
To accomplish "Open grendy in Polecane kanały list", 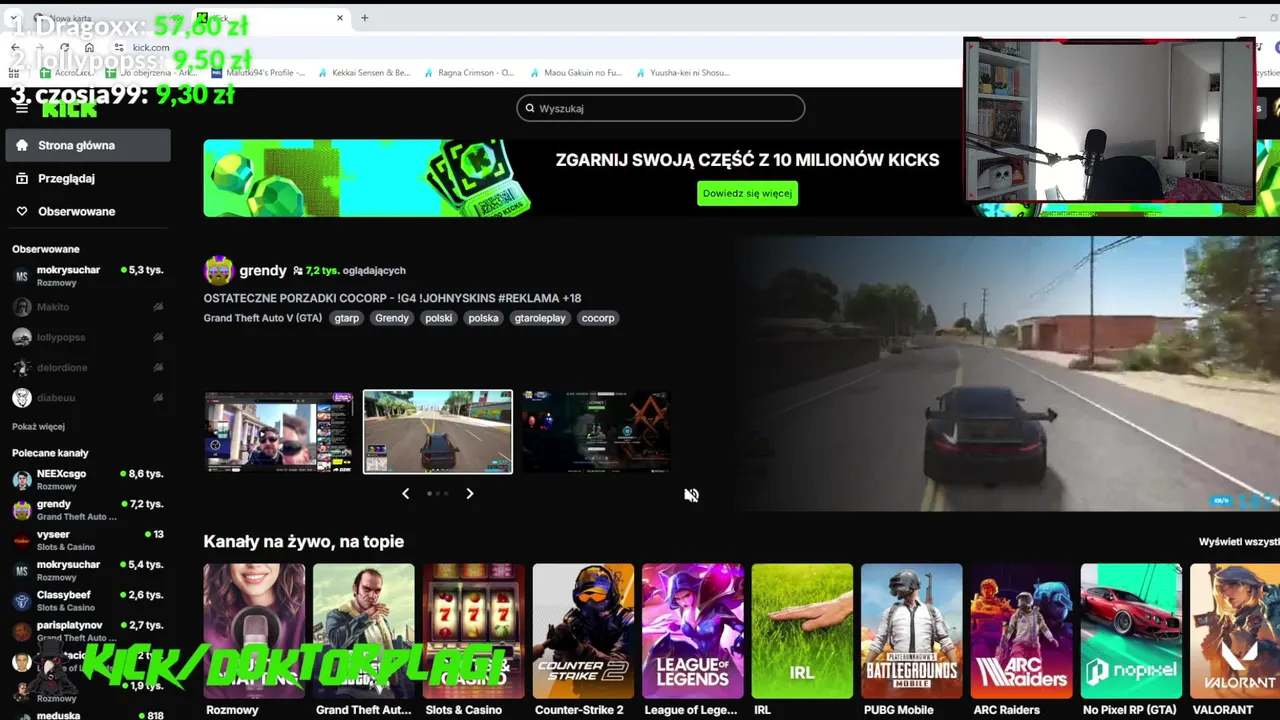I will coord(87,510).
